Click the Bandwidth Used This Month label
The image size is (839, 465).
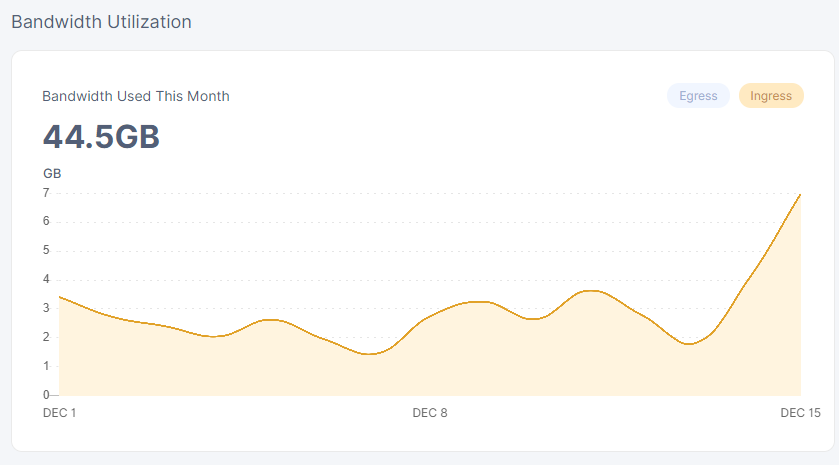tap(136, 96)
